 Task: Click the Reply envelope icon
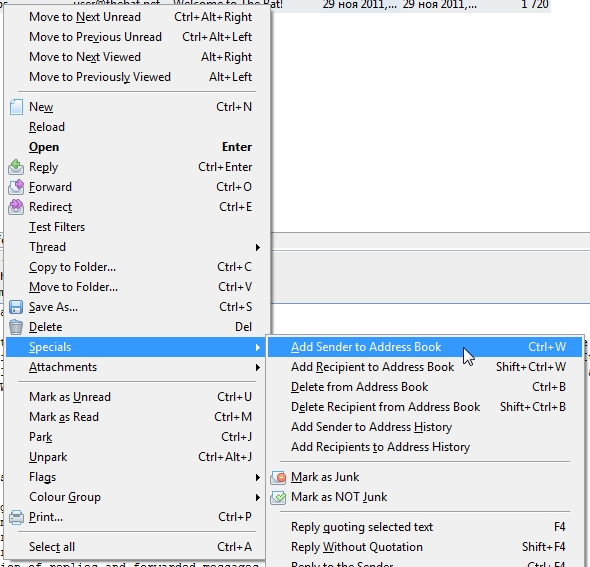pyautogui.click(x=16, y=167)
